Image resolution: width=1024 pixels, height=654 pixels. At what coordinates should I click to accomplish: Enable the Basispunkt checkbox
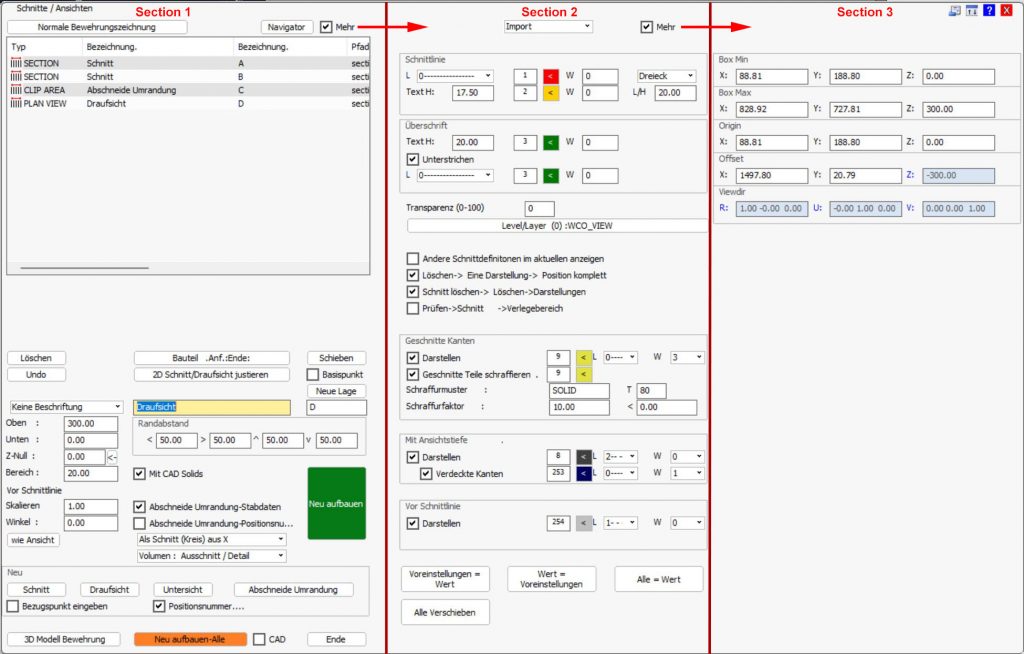pos(313,375)
